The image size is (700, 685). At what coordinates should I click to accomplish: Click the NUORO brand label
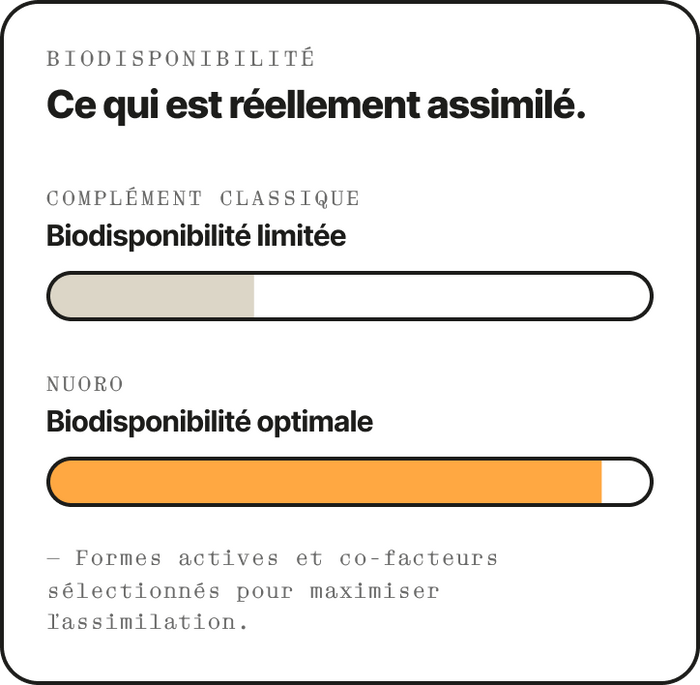[85, 384]
